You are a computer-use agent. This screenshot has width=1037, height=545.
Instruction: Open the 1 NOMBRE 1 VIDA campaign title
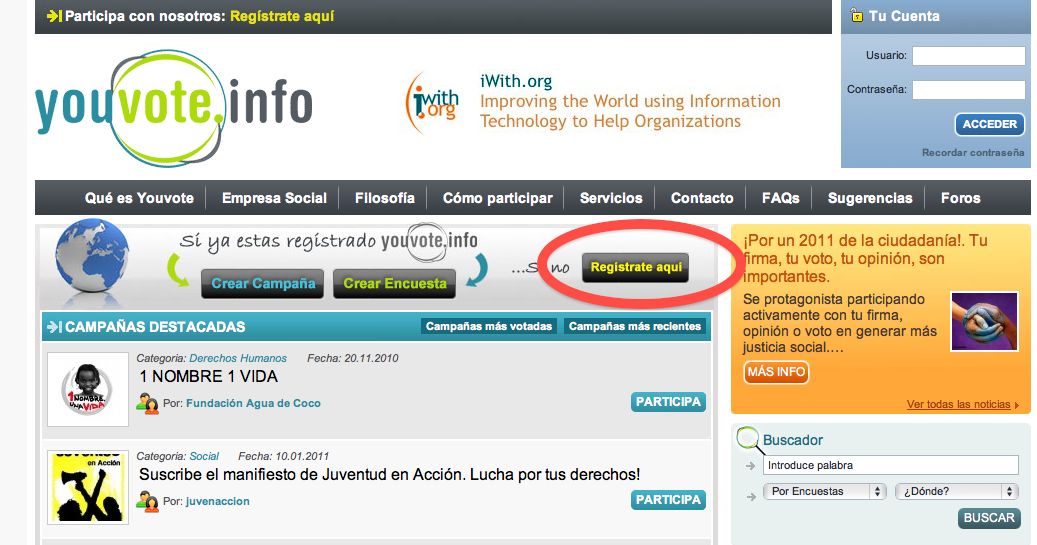click(208, 376)
